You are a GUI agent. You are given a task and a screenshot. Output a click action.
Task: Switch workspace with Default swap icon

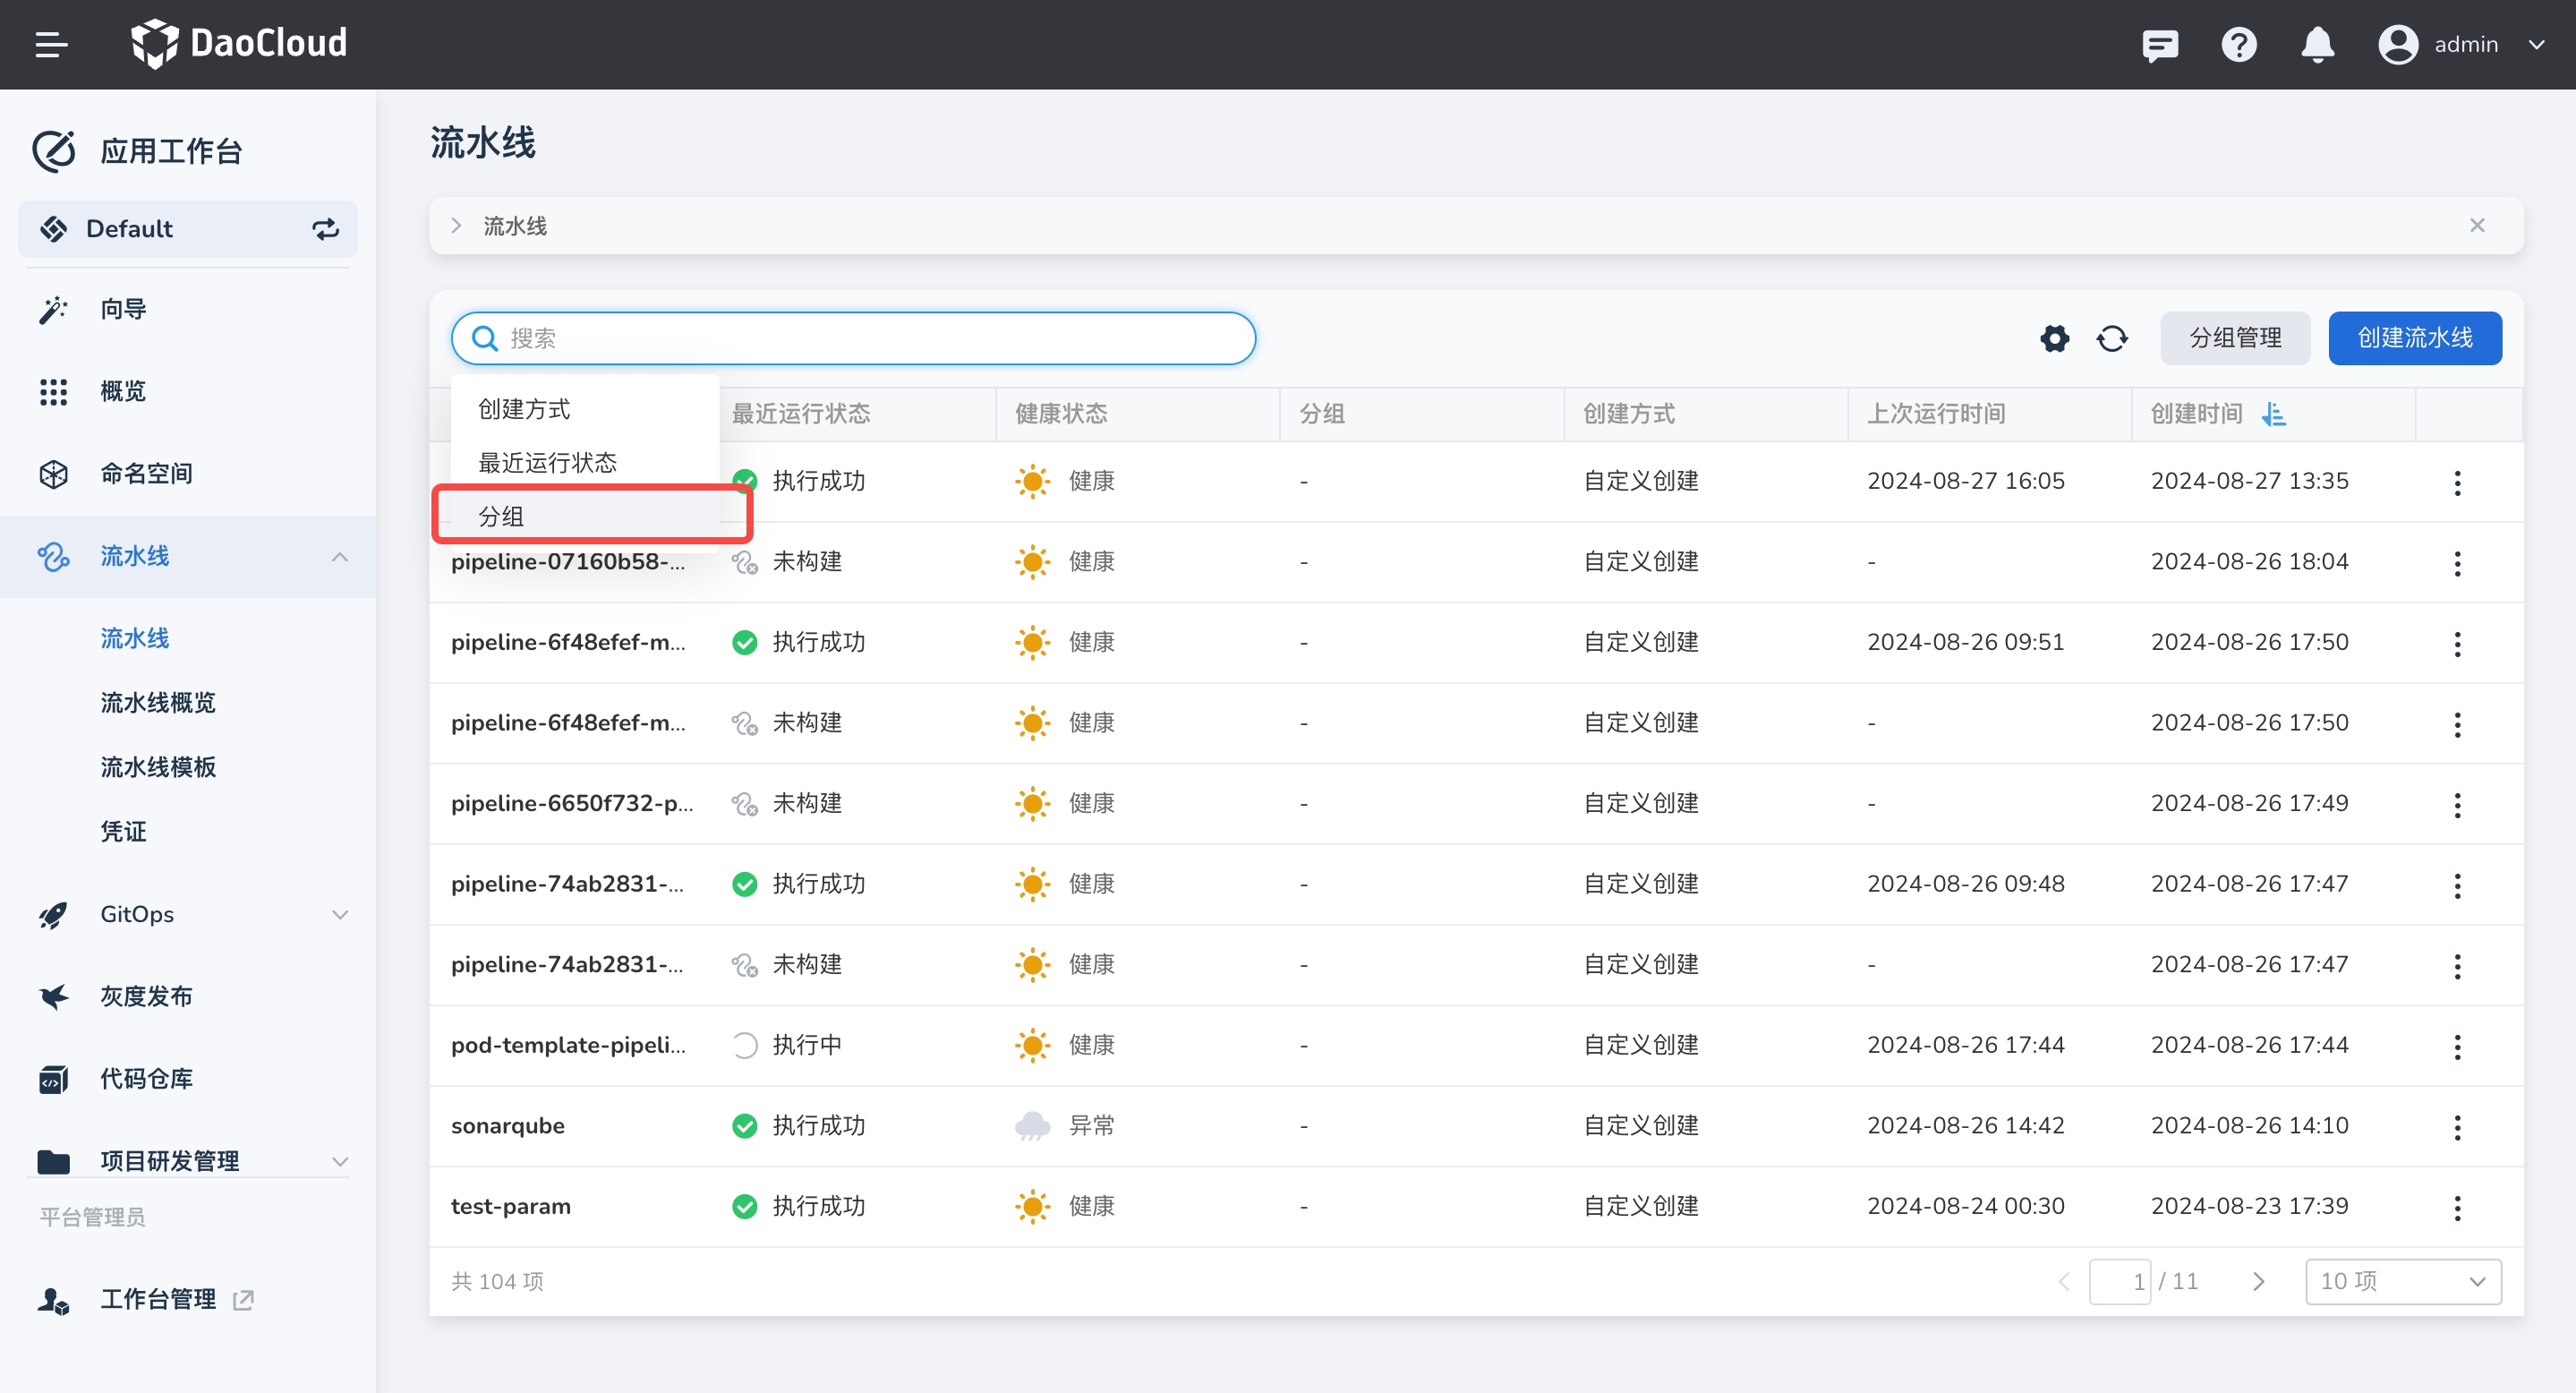pos(325,229)
